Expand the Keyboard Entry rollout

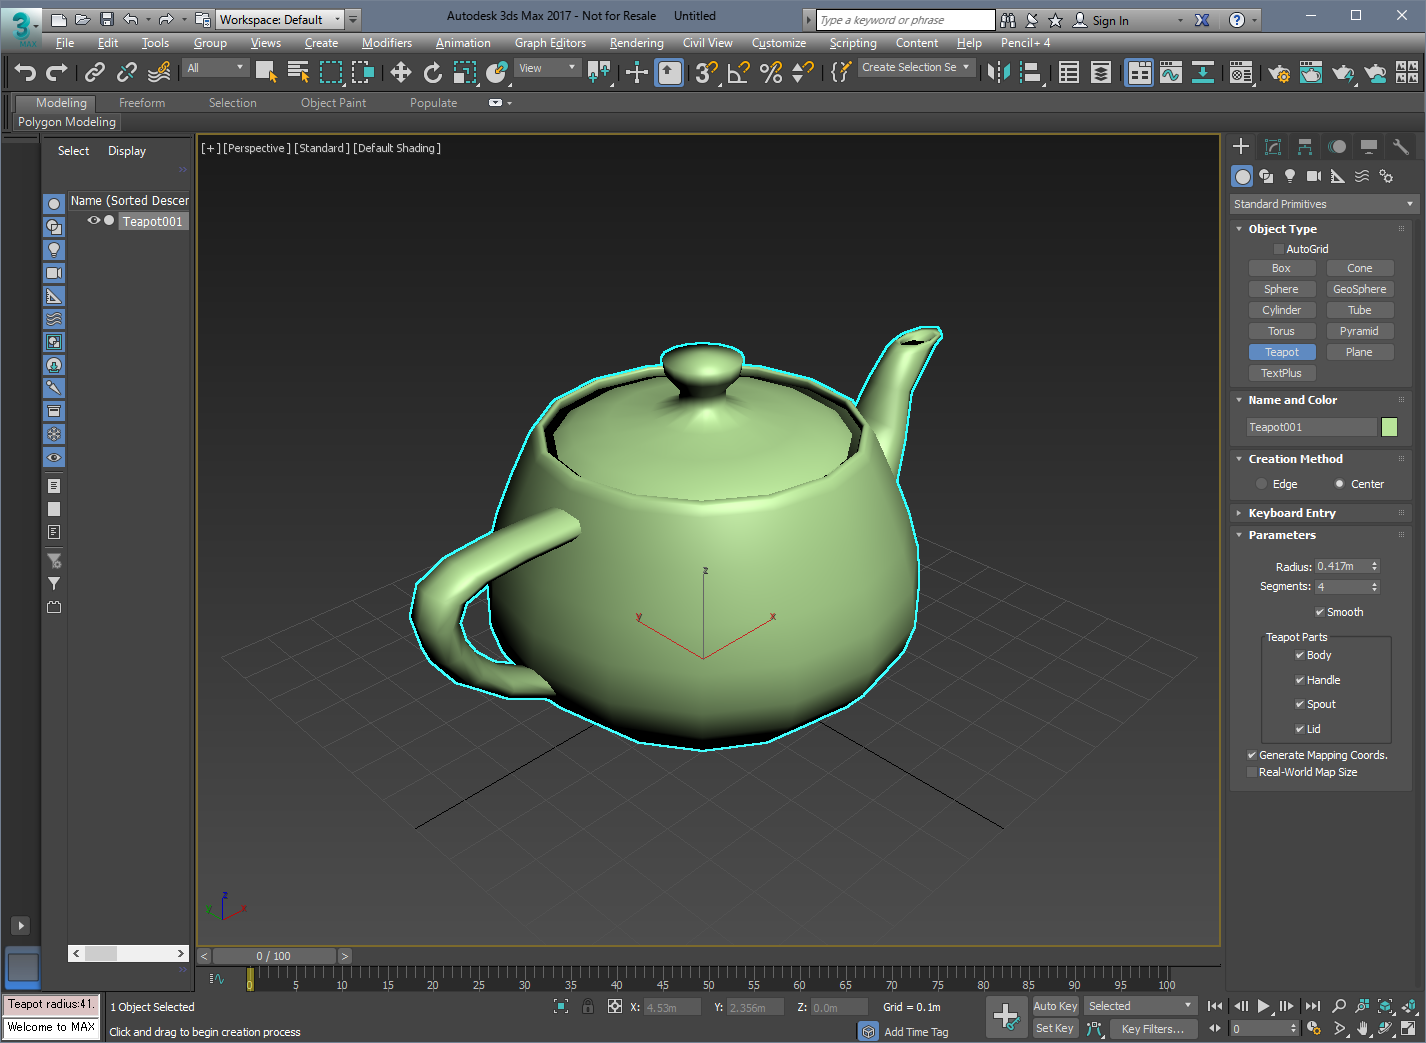tap(1291, 513)
